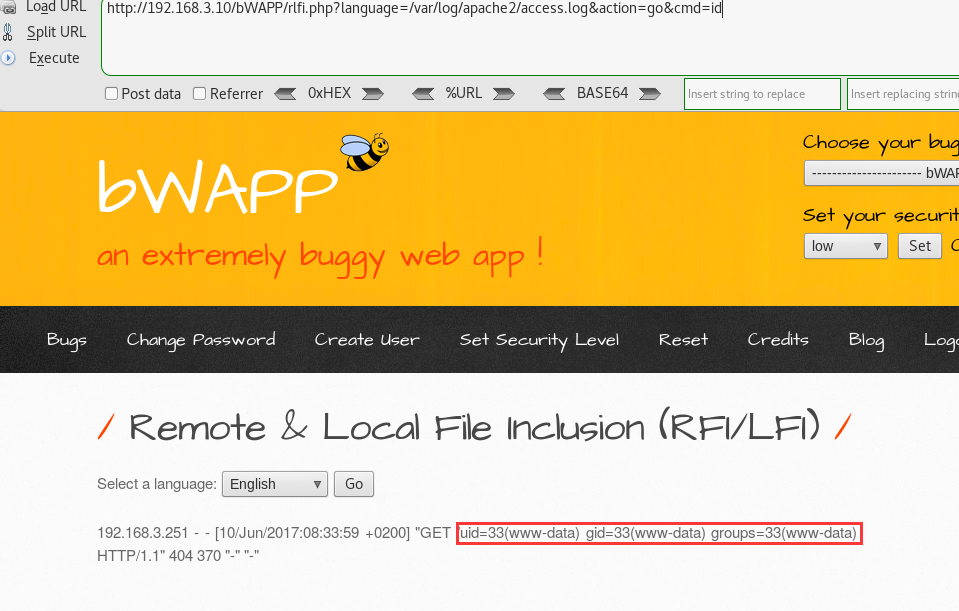Click the Split URL label
The image size is (959, 611).
pyautogui.click(x=56, y=32)
